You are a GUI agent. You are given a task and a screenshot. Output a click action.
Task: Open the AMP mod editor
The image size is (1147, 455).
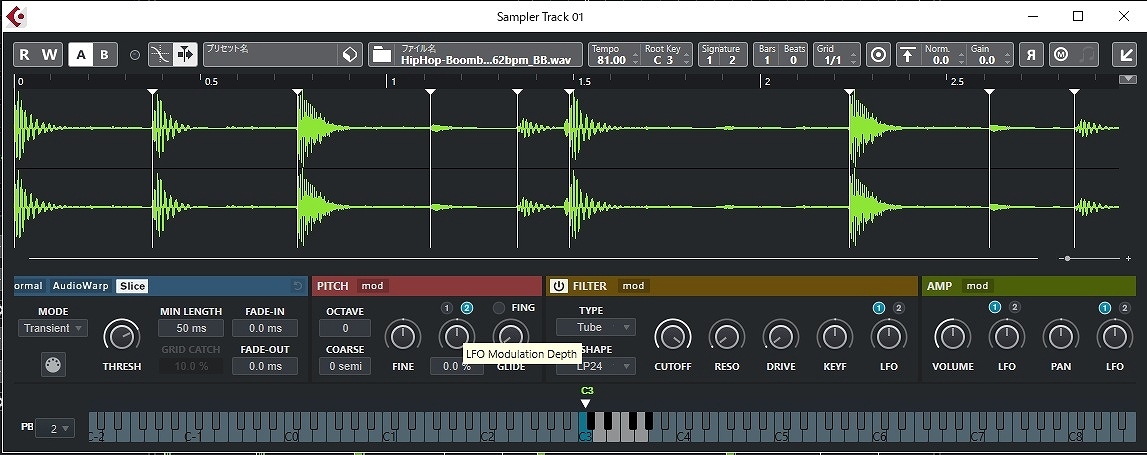(x=977, y=286)
